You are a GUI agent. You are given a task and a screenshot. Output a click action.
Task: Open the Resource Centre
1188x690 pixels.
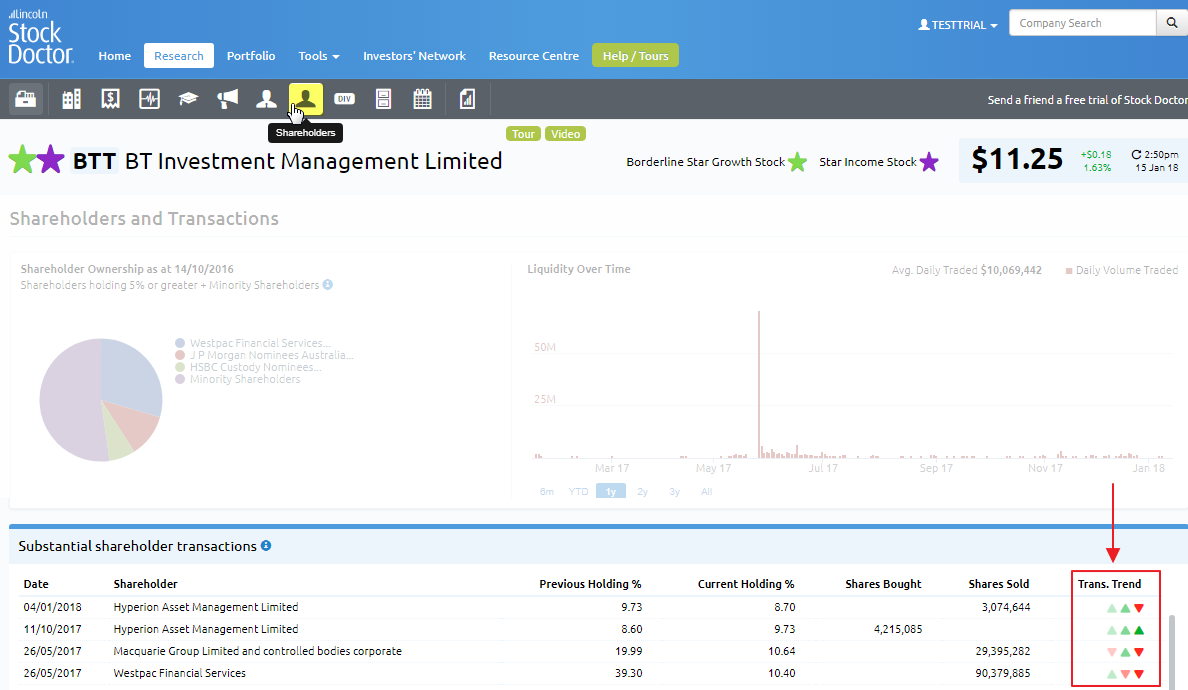533,56
